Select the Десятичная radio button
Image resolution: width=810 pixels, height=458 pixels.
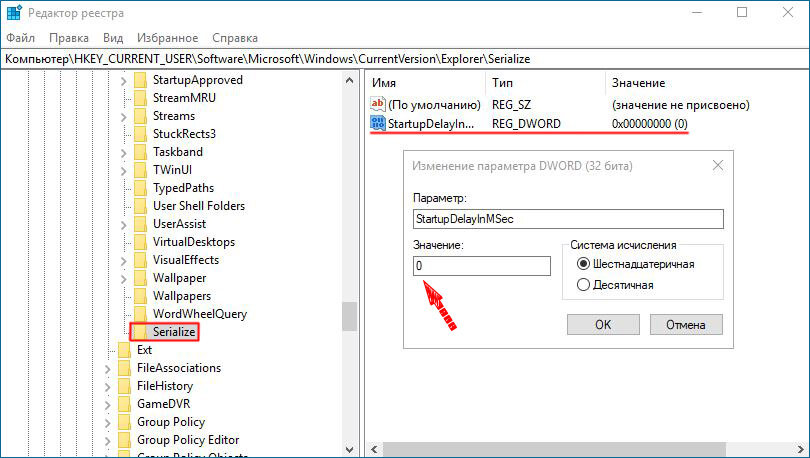pyautogui.click(x=583, y=285)
